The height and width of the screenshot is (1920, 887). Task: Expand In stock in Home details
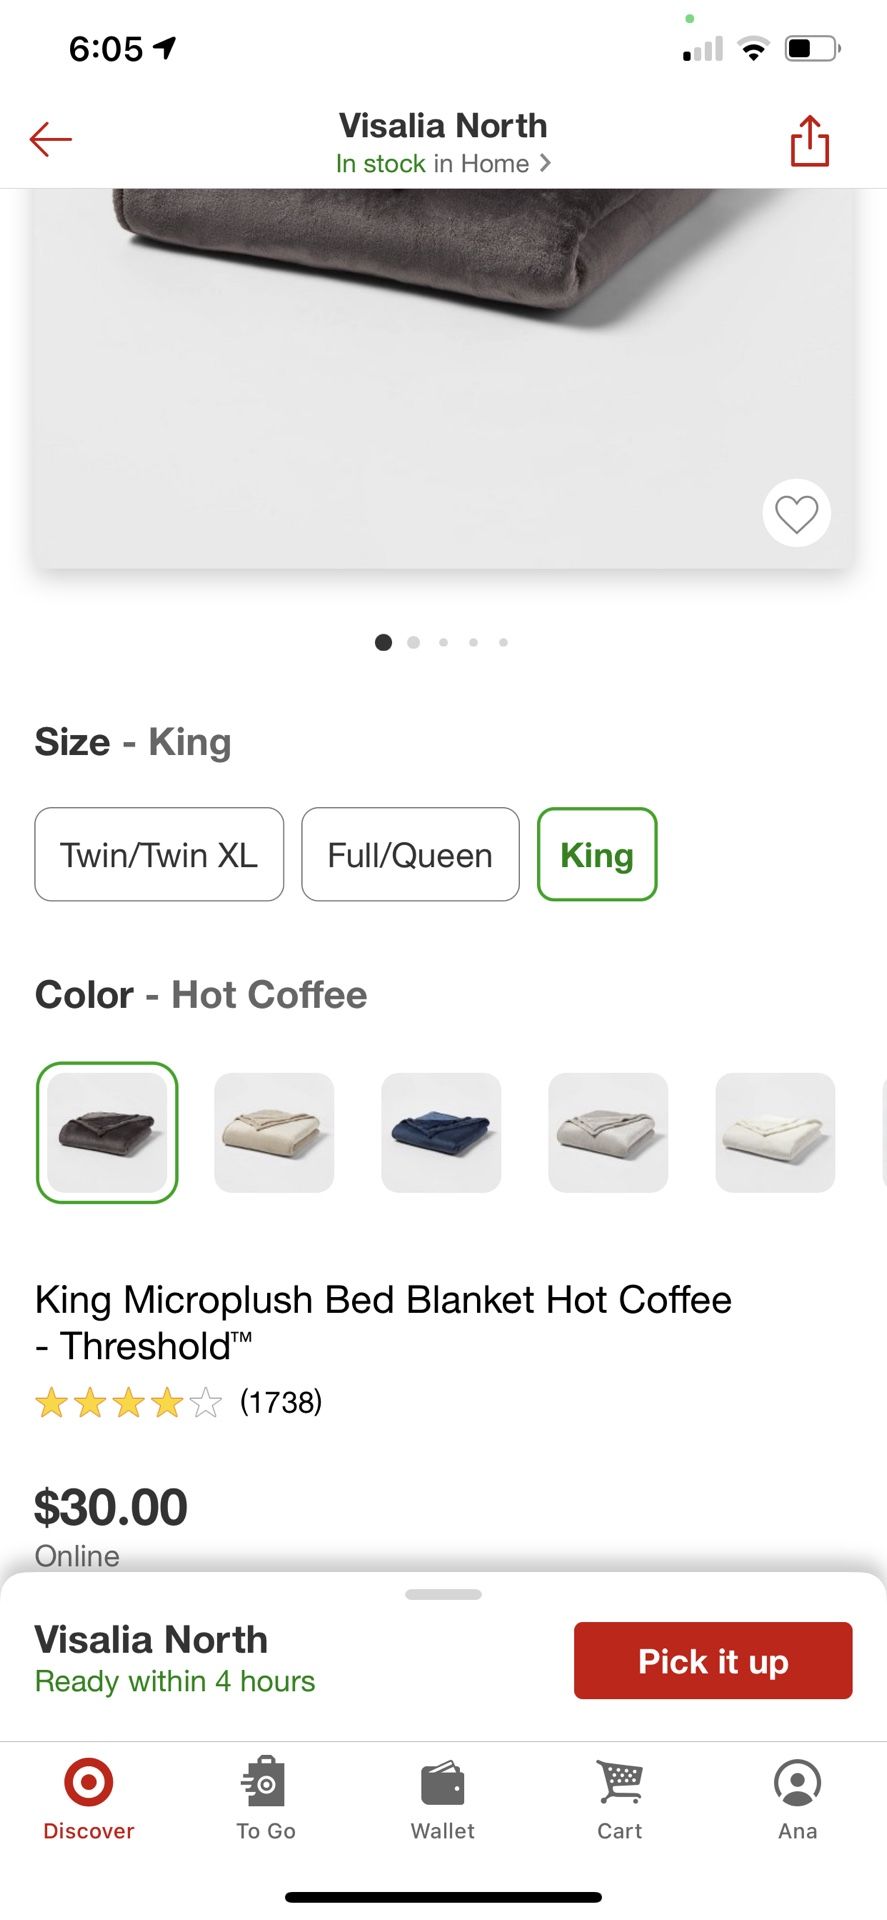443,163
